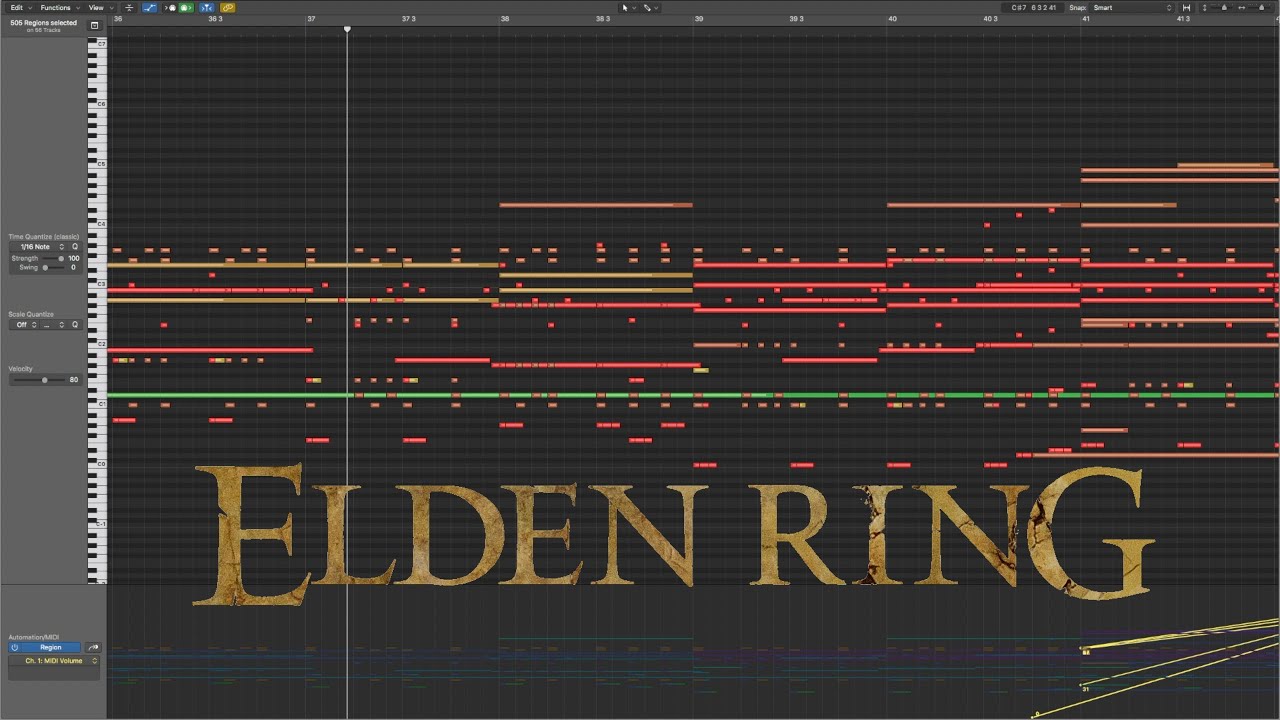Adjust the quantize Strength slider

click(x=53, y=259)
